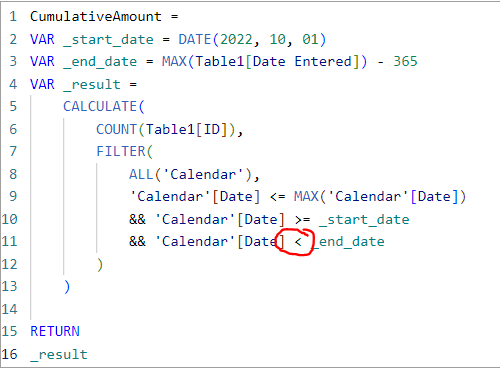Screen dimensions: 500x383
Task: Click the closing parenthesis on line 13
Action: click(x=67, y=287)
